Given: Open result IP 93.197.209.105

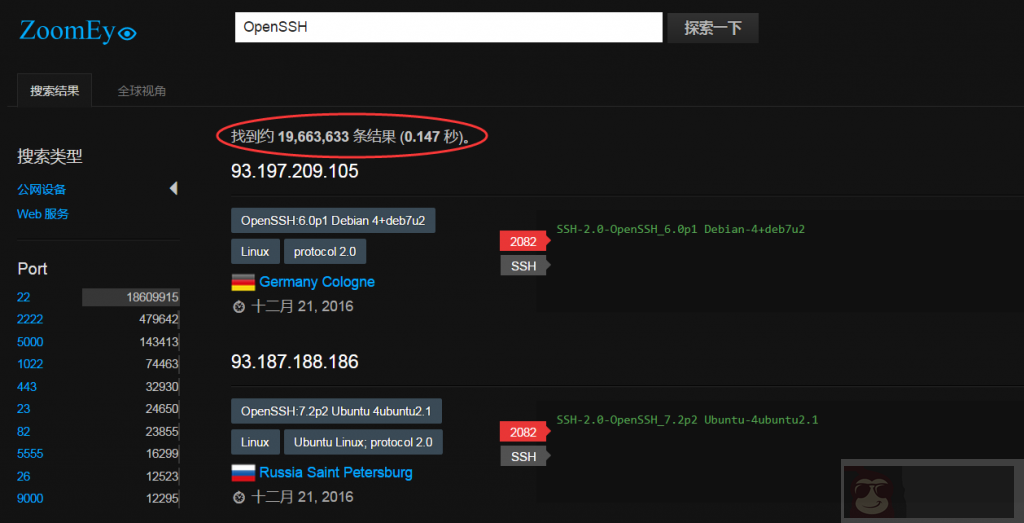Looking at the screenshot, I should coord(295,171).
